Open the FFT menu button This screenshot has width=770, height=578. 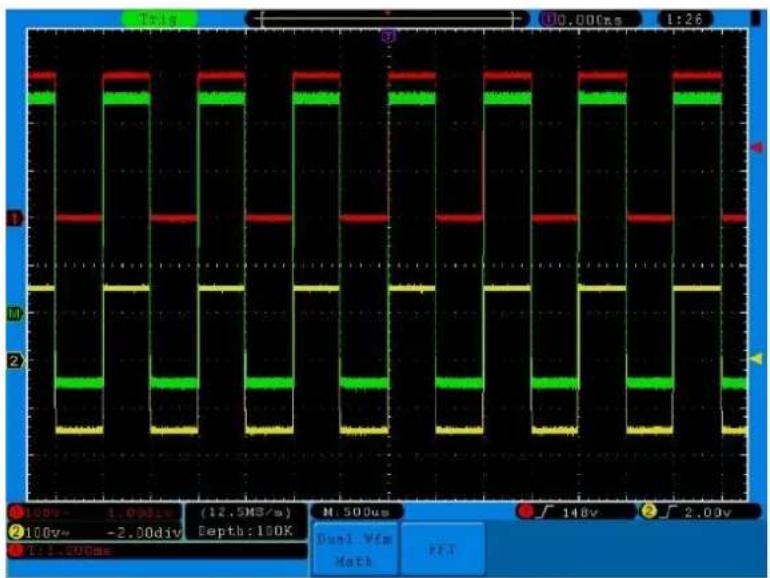point(442,550)
